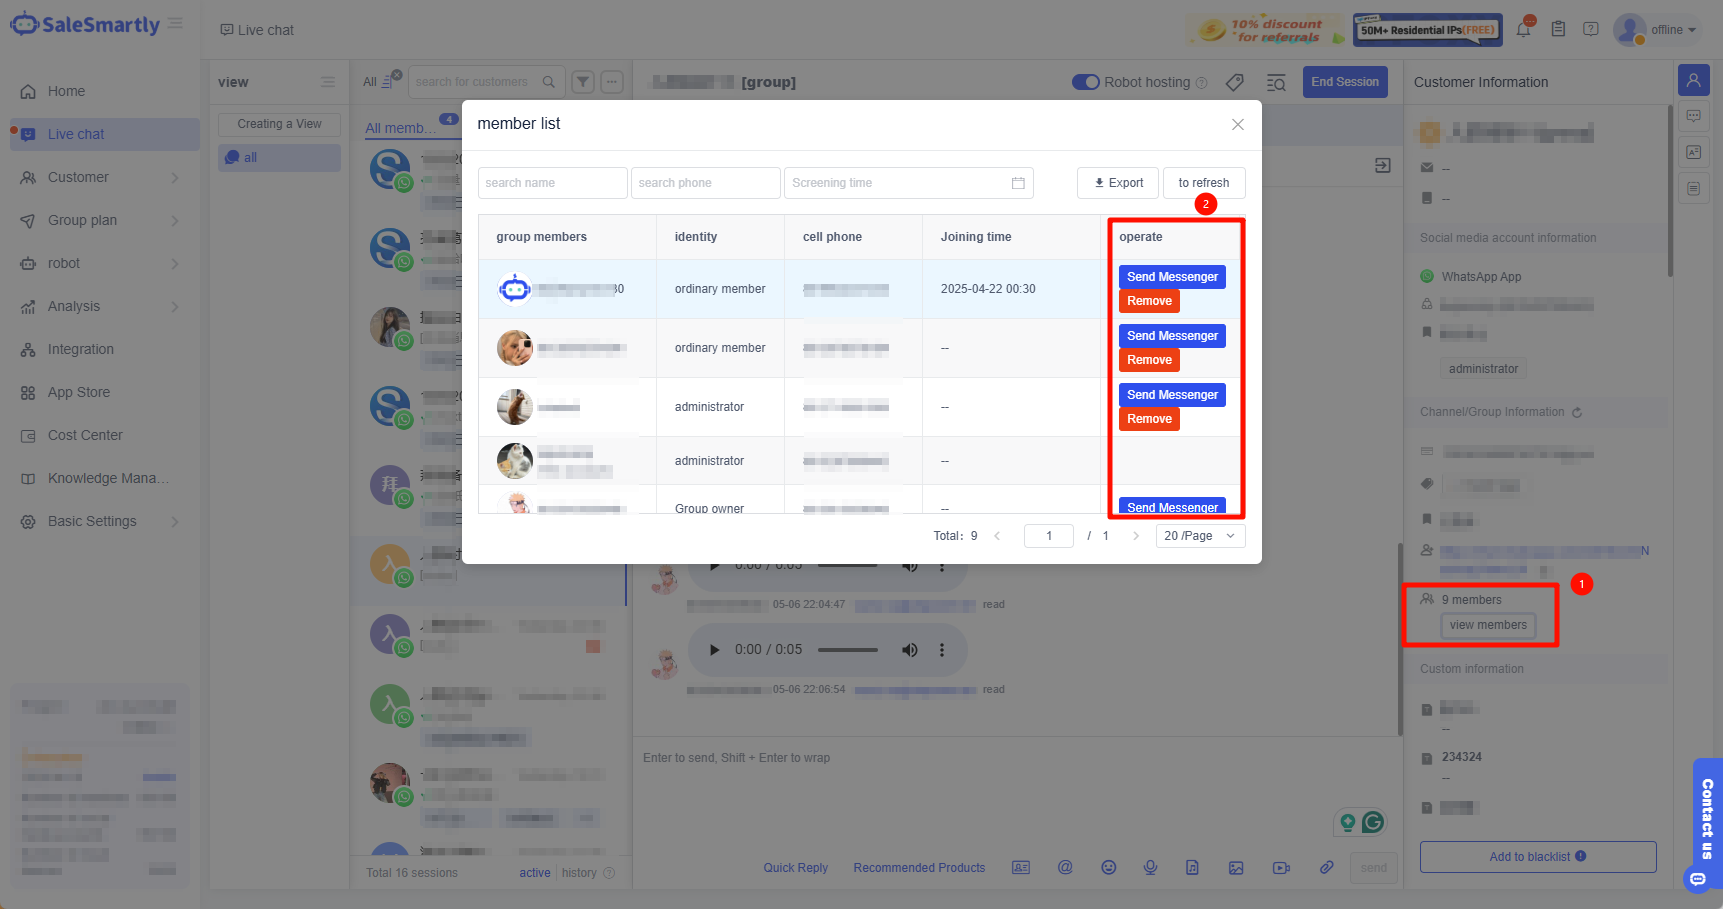Viewport: 1723px width, 909px height.
Task: Open the Customer Information person icon on right rail
Action: coord(1694,80)
